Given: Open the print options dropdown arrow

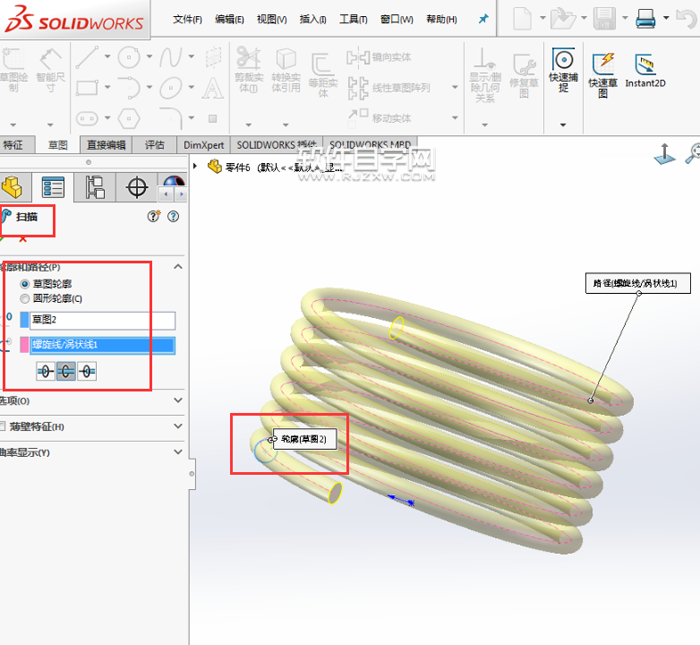Looking at the screenshot, I should [x=666, y=18].
